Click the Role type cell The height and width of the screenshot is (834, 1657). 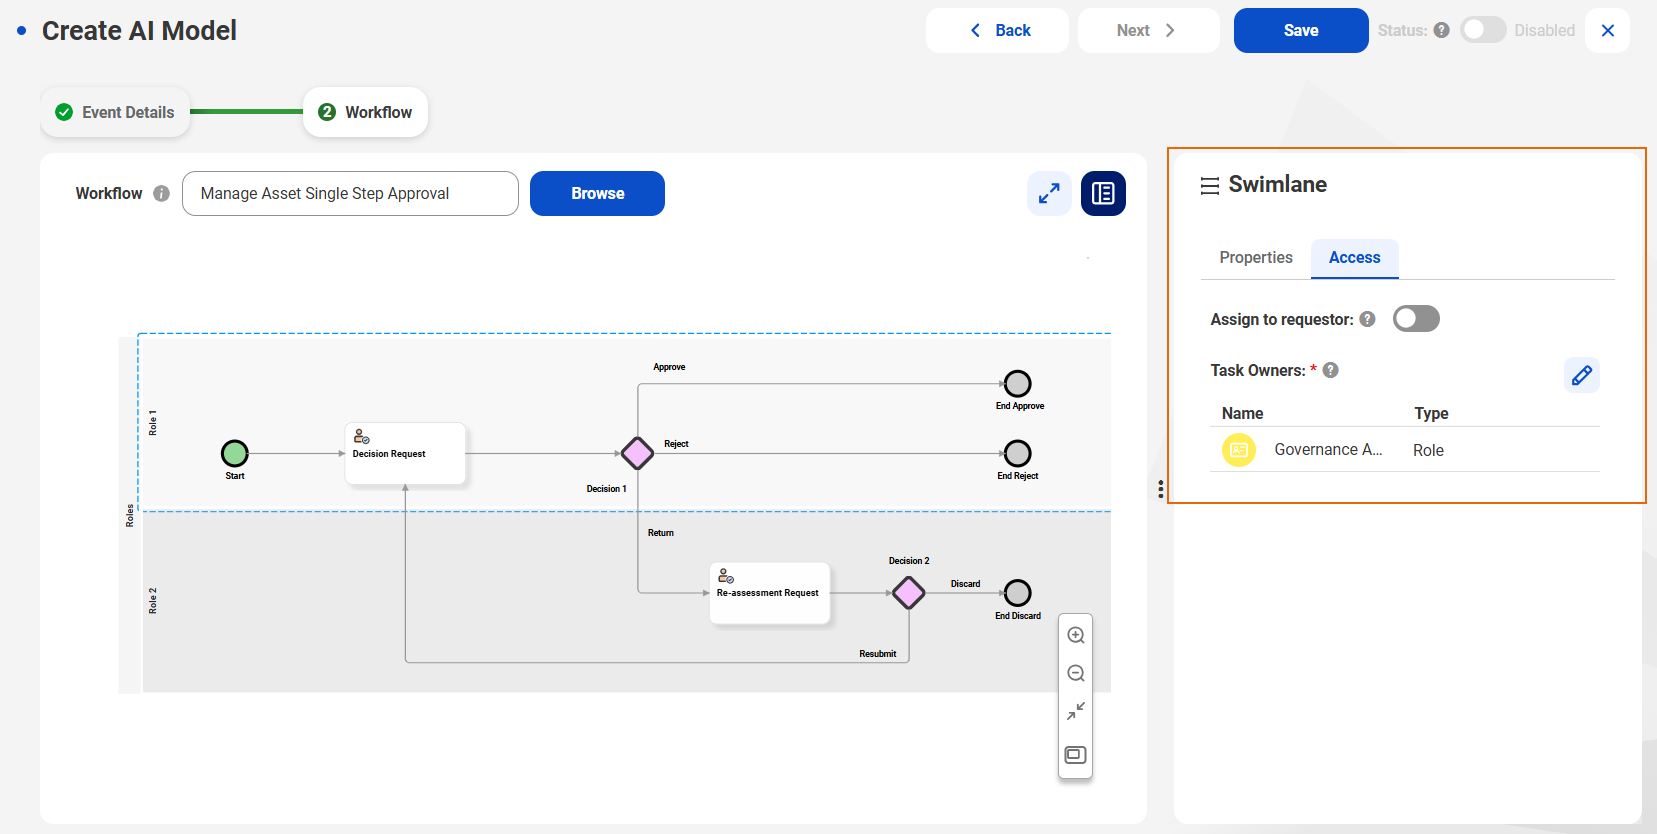(x=1428, y=450)
